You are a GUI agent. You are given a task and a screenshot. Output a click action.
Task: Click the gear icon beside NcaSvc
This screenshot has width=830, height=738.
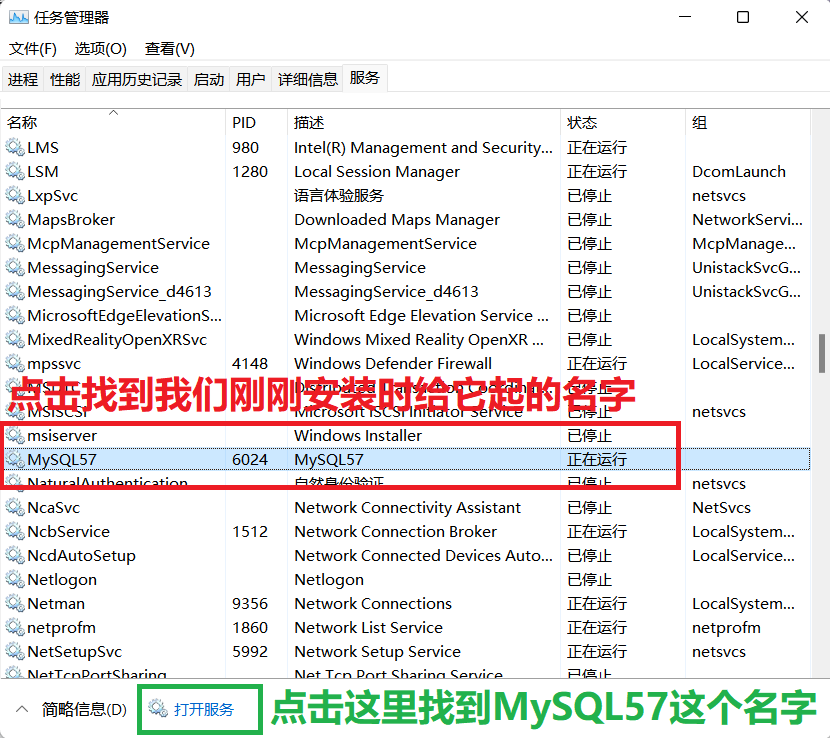pos(15,507)
